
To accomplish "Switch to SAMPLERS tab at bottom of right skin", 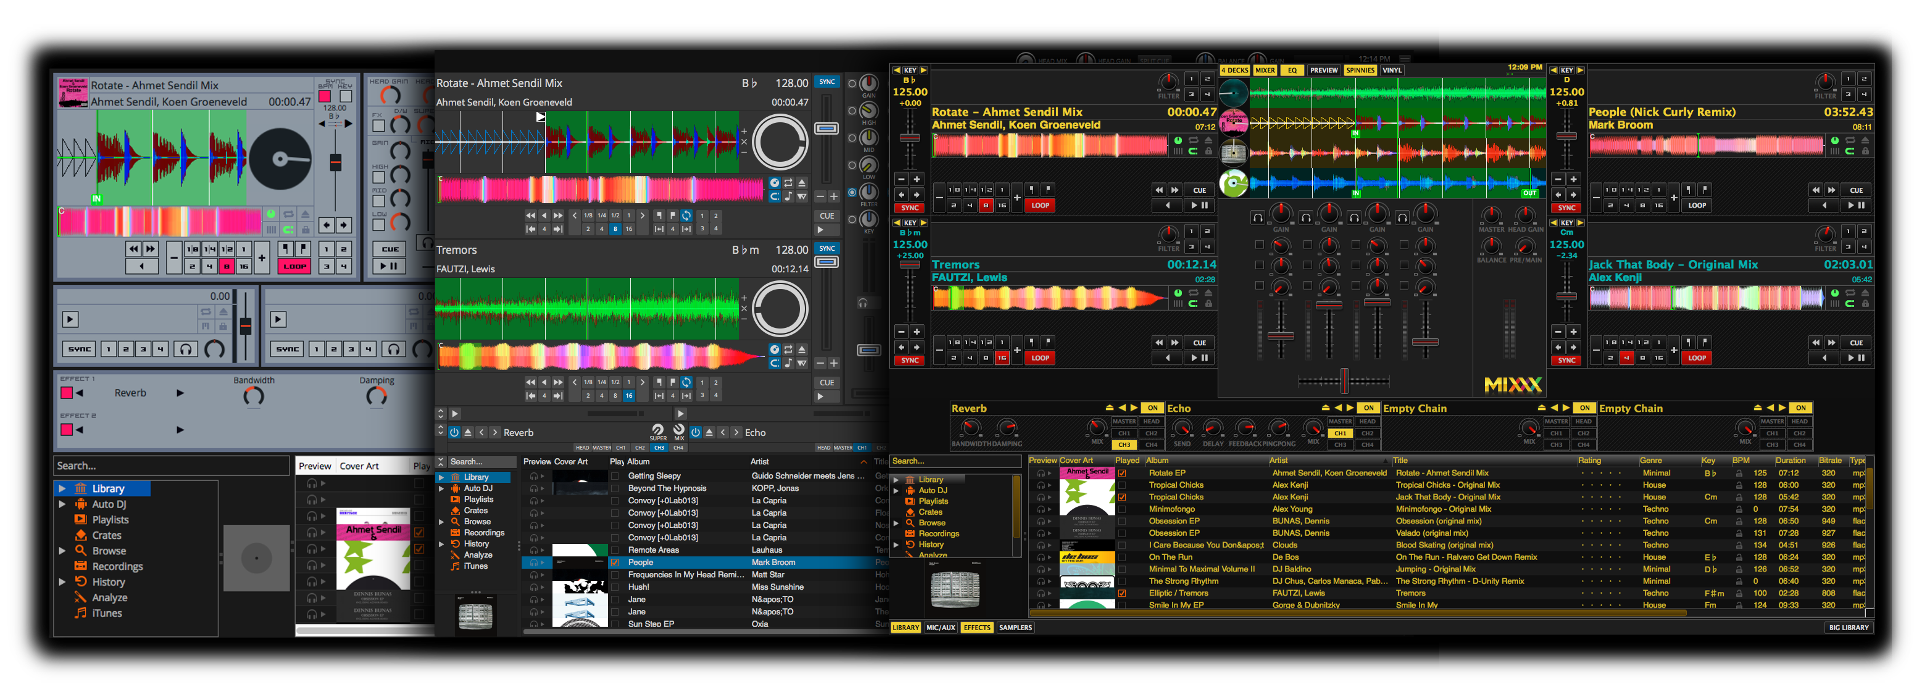I will coord(1015,627).
